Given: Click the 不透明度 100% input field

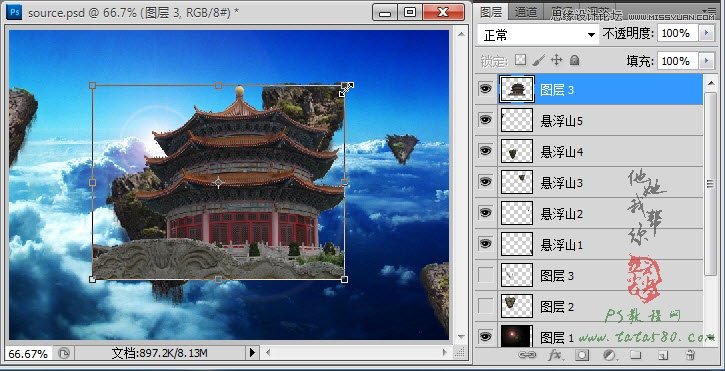Looking at the screenshot, I should coord(677,33).
